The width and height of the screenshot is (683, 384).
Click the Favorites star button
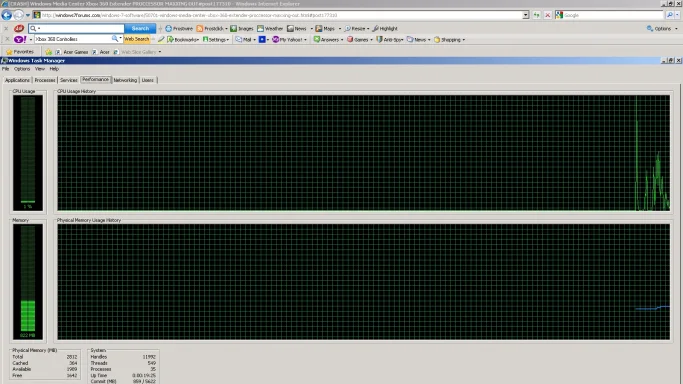tap(20, 52)
